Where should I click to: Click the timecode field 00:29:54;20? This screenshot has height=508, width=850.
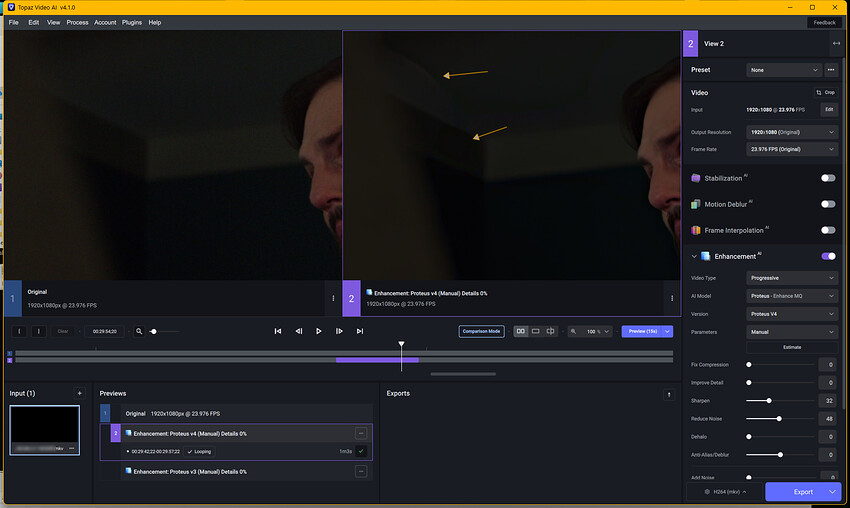pyautogui.click(x=105, y=331)
